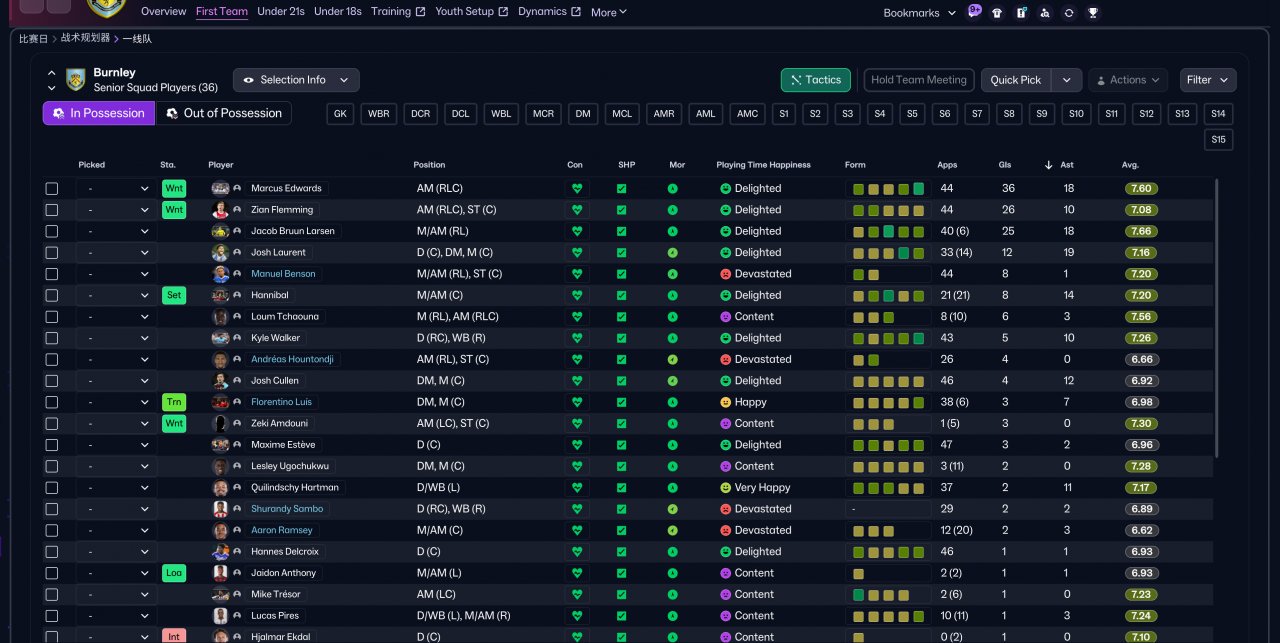Tick the selection checkbox for Mike Trésor
This screenshot has width=1280, height=643.
point(52,594)
